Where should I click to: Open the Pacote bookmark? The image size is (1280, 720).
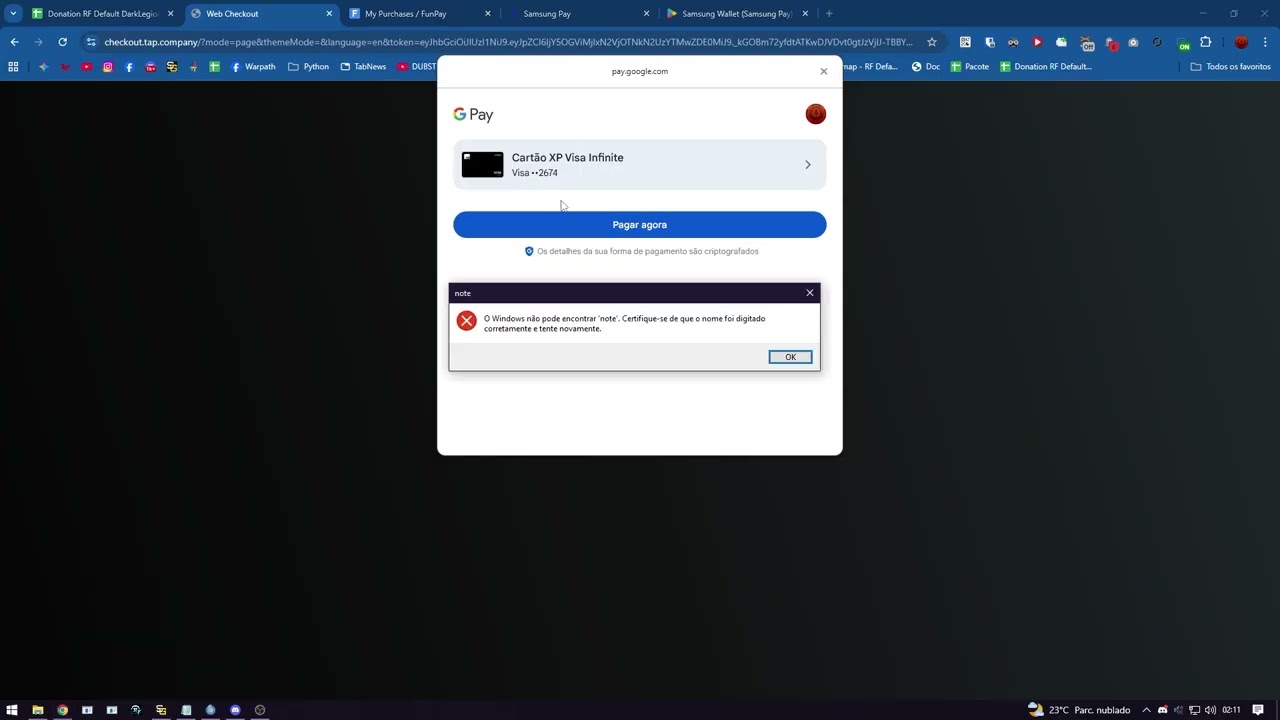point(970,67)
